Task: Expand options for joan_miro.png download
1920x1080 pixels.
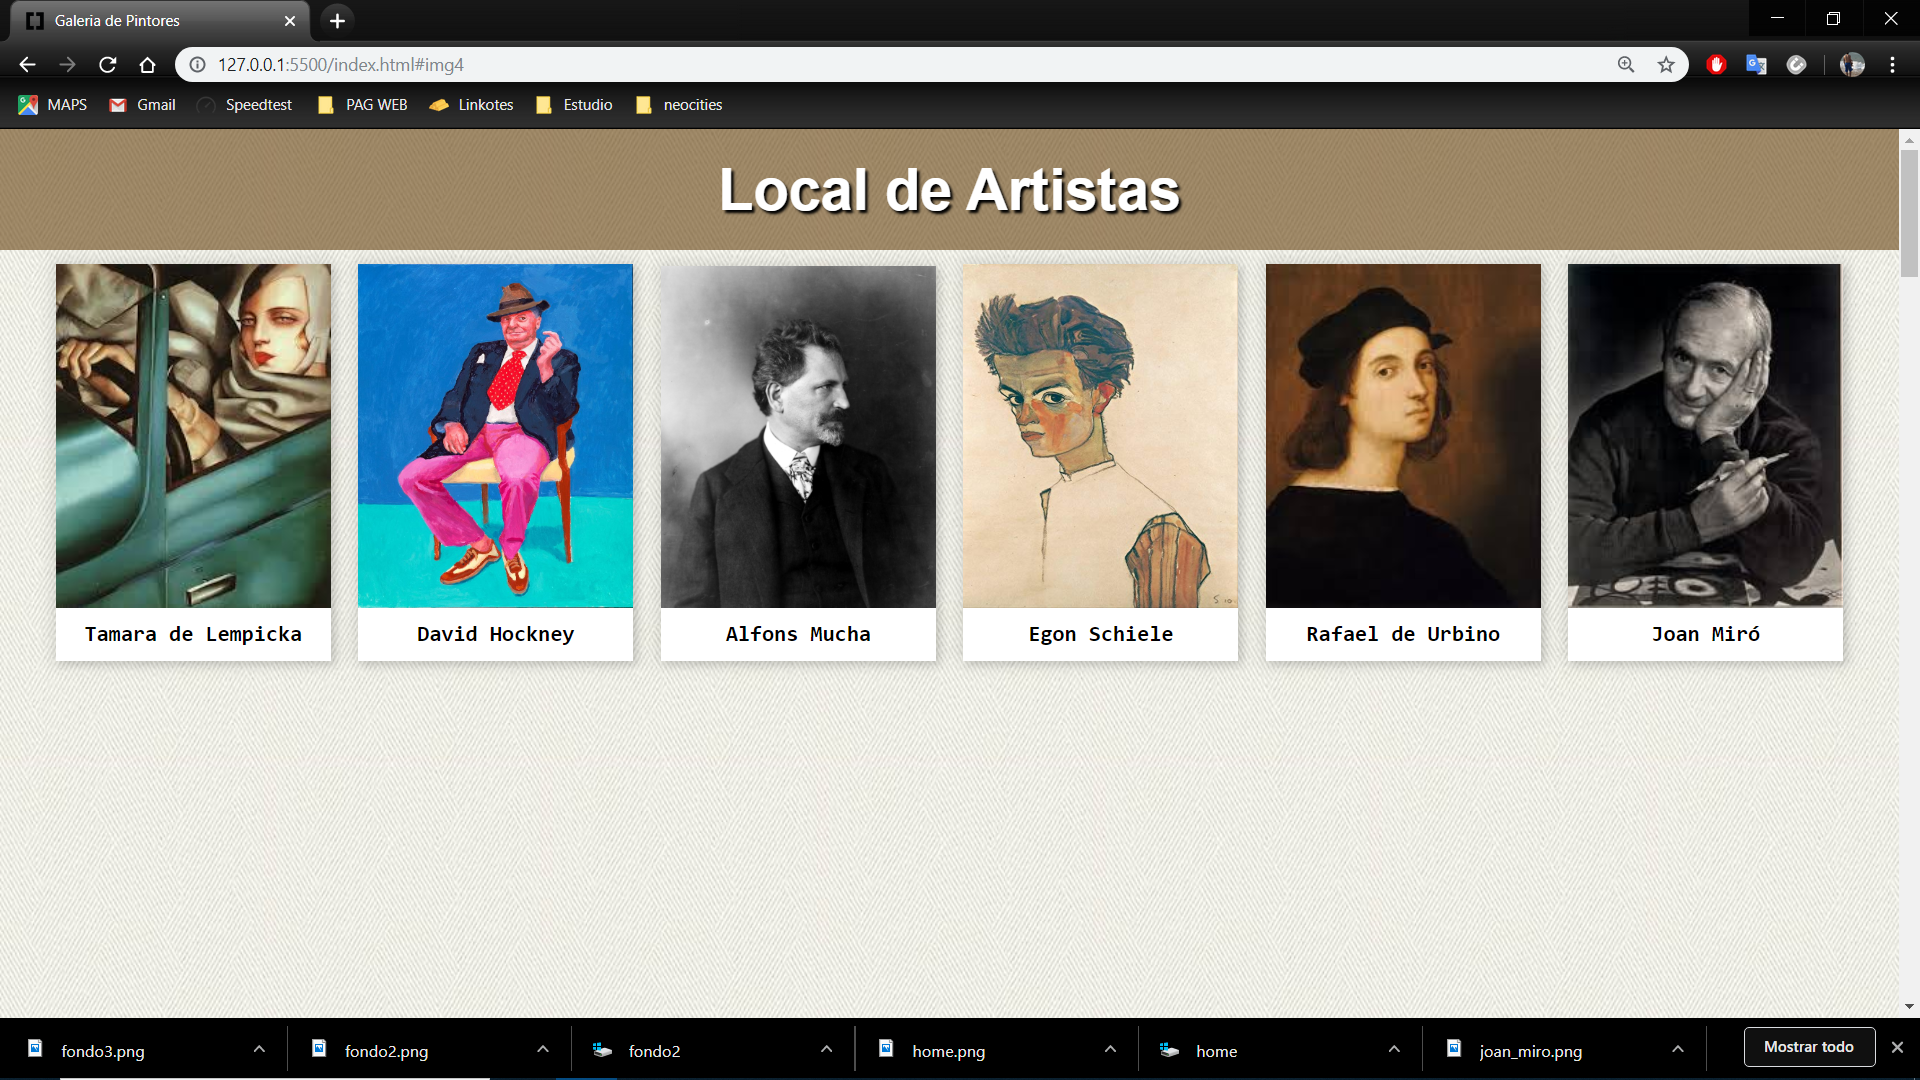Action: point(1678,1049)
